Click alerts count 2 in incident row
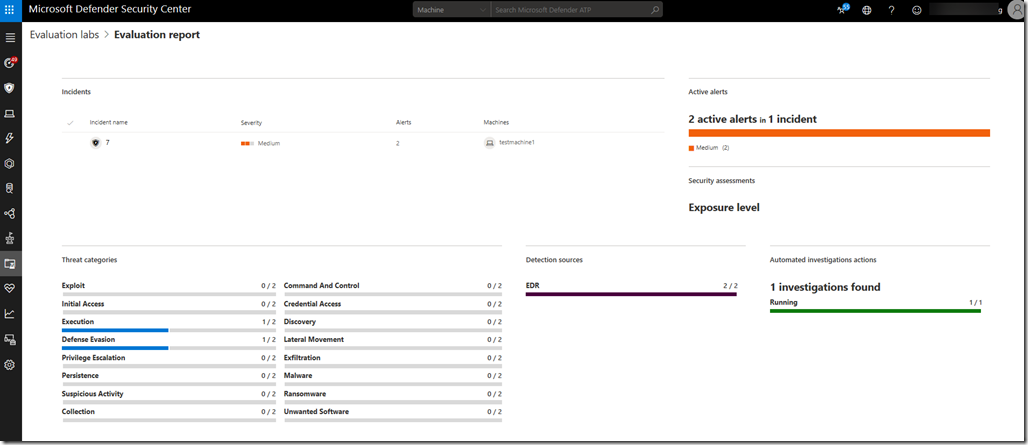Screen dimensions: 1028x445 (398, 143)
